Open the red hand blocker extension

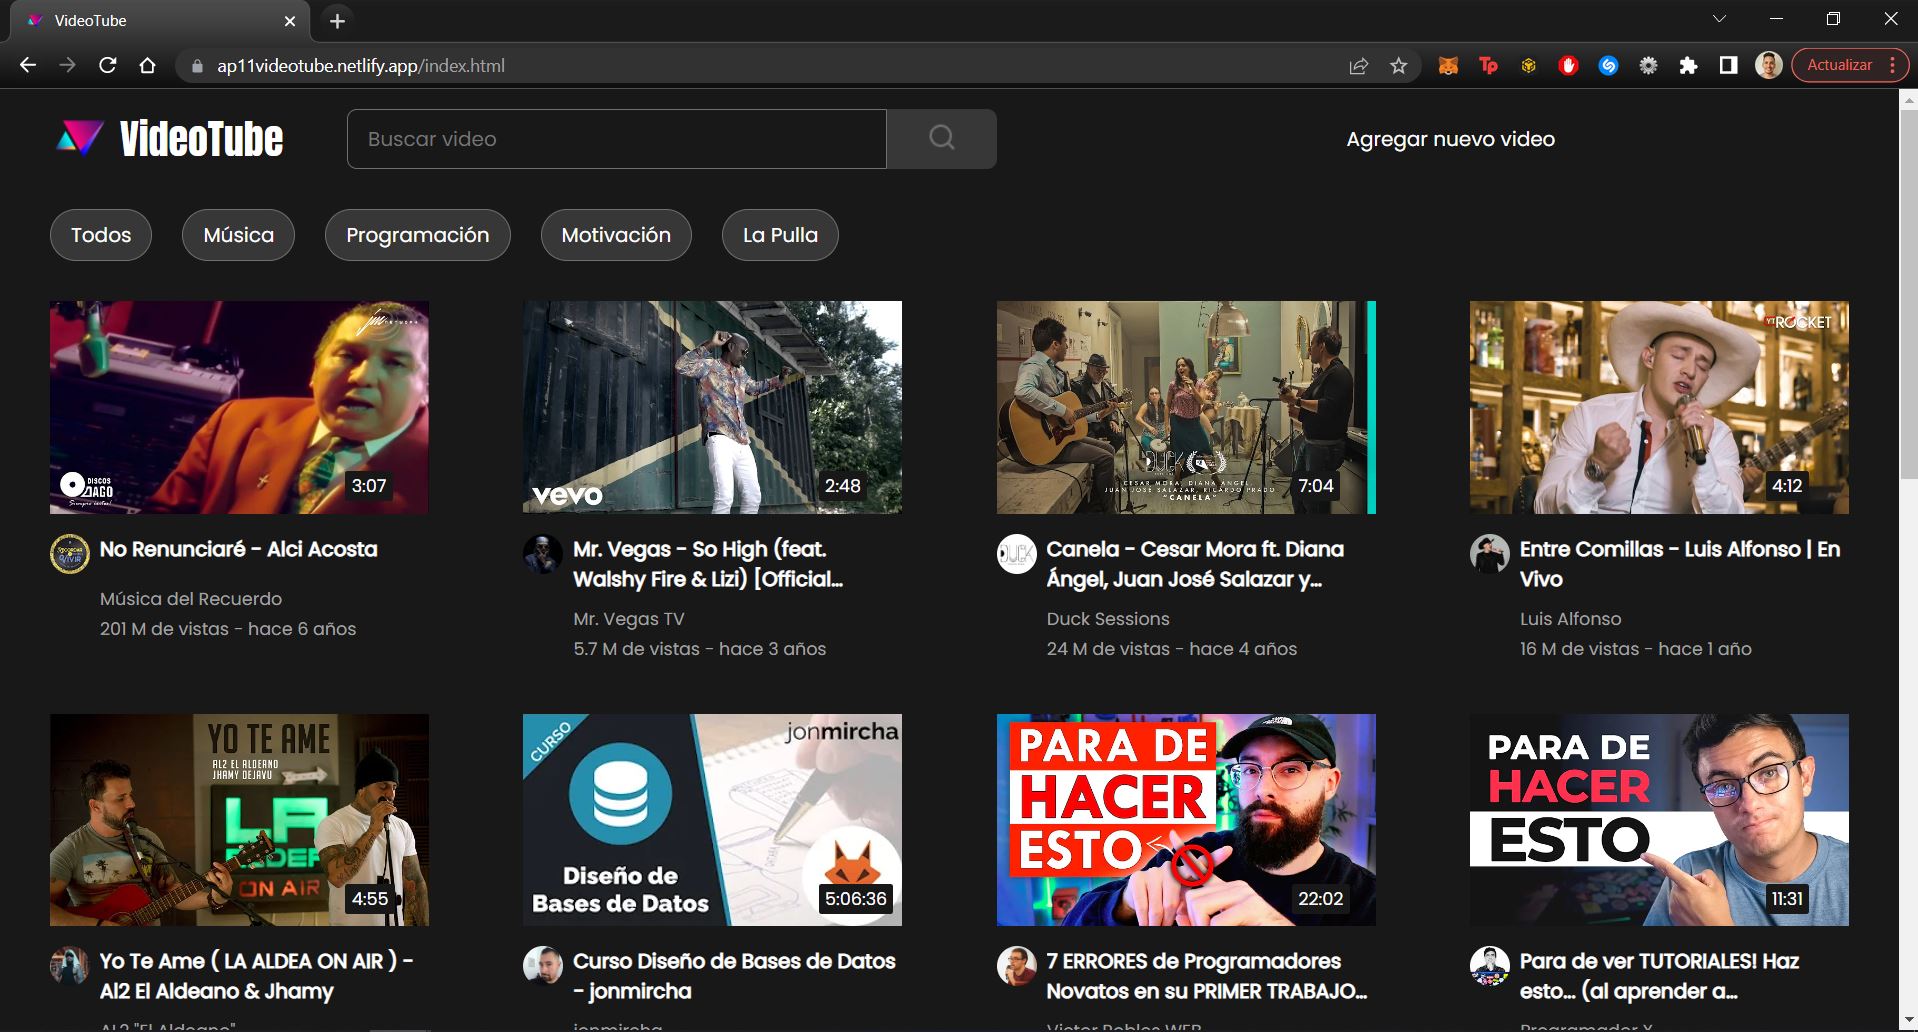coord(1568,66)
